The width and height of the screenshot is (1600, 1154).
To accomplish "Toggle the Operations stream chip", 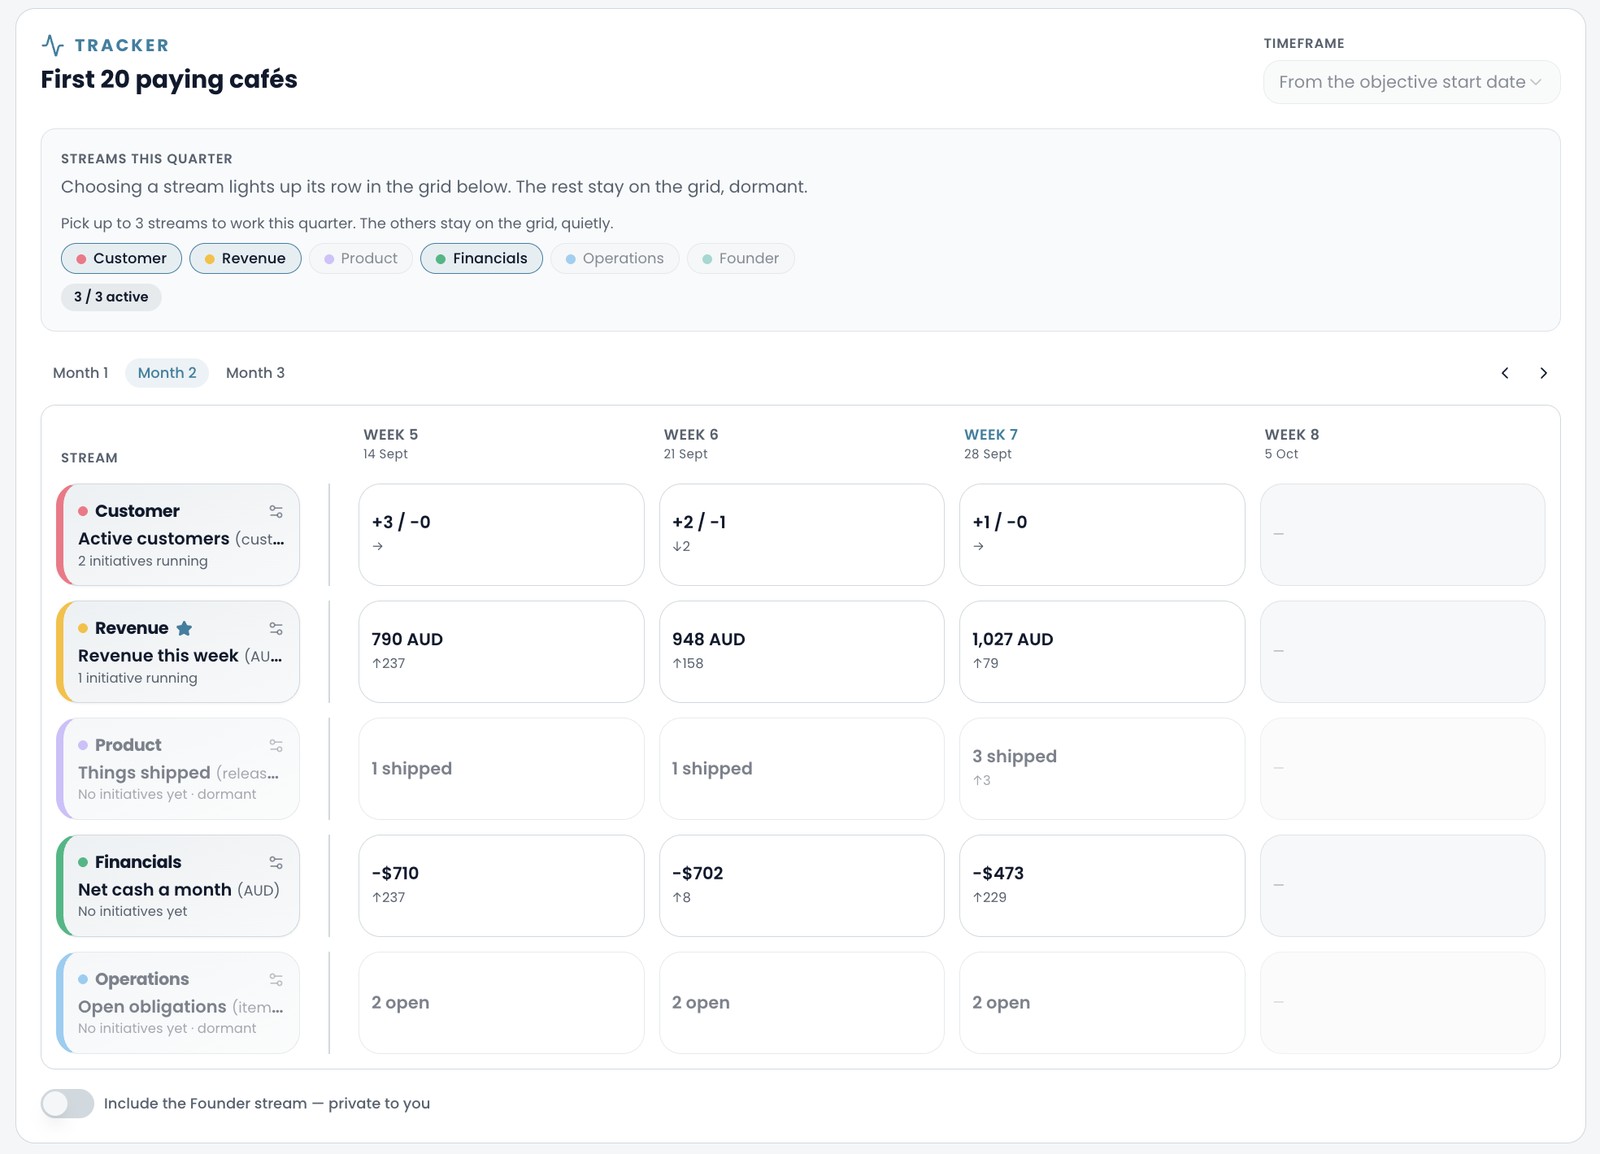I will coord(614,258).
